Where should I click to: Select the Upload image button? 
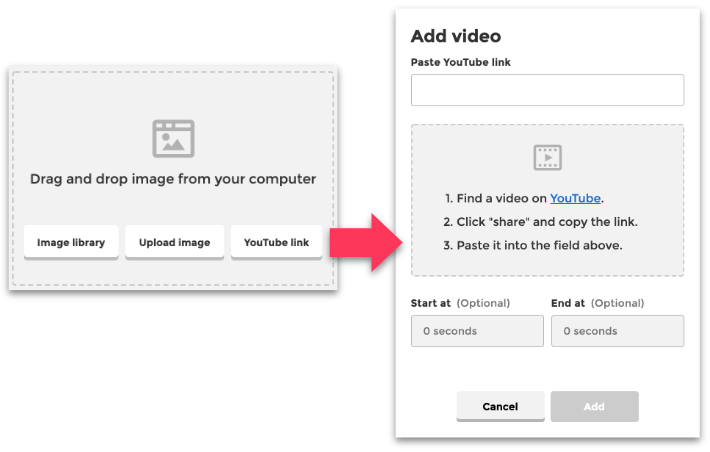point(174,242)
